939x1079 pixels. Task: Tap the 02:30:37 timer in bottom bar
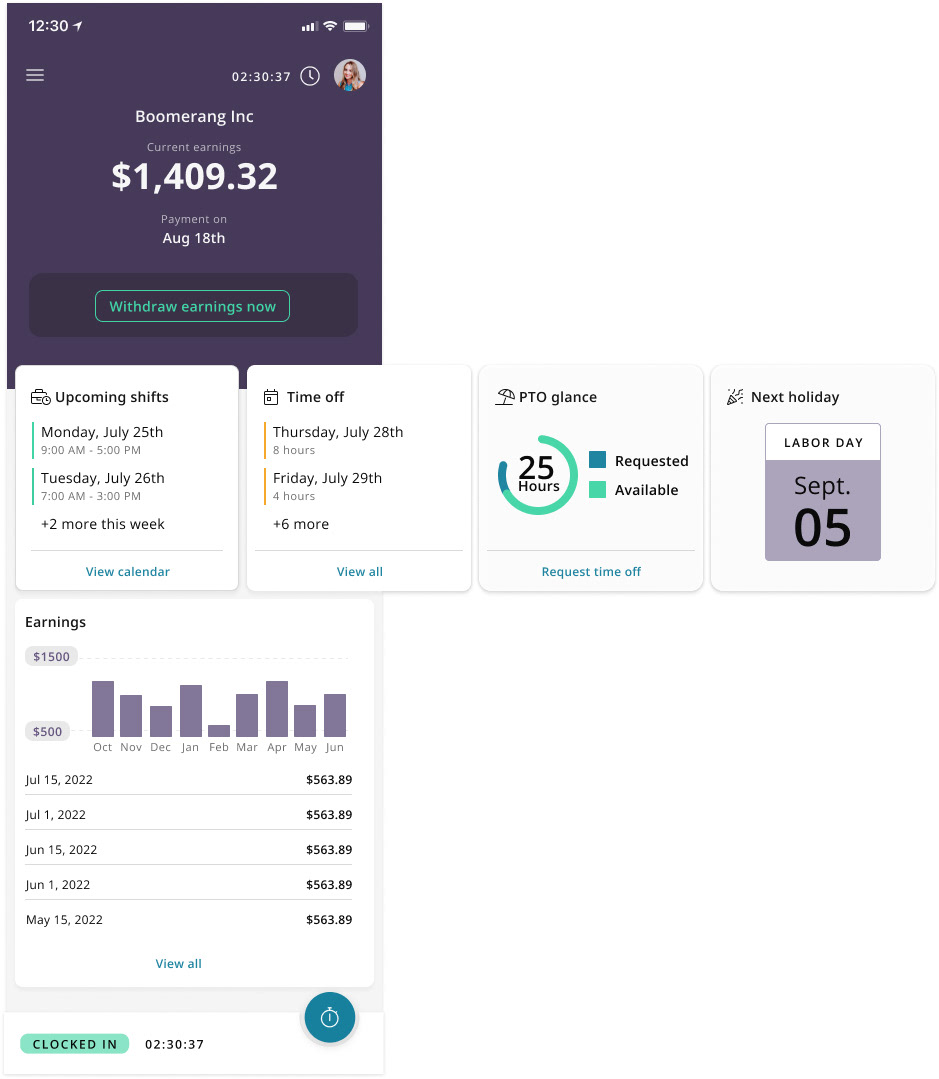coord(175,1044)
